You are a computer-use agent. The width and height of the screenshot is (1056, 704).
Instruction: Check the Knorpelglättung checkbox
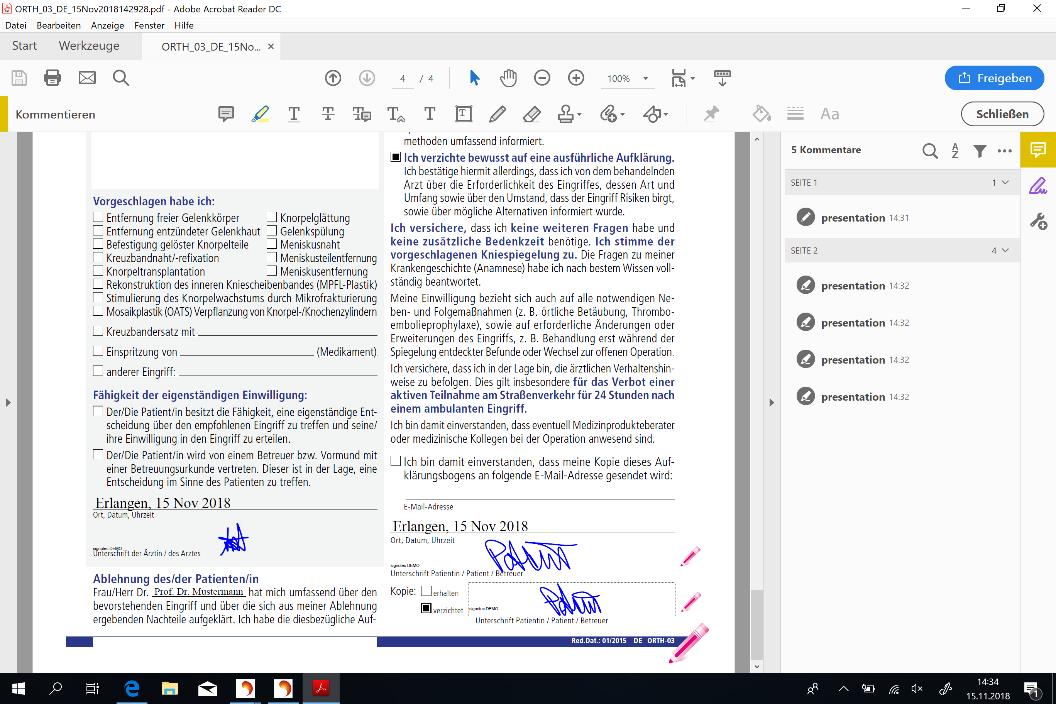point(272,218)
